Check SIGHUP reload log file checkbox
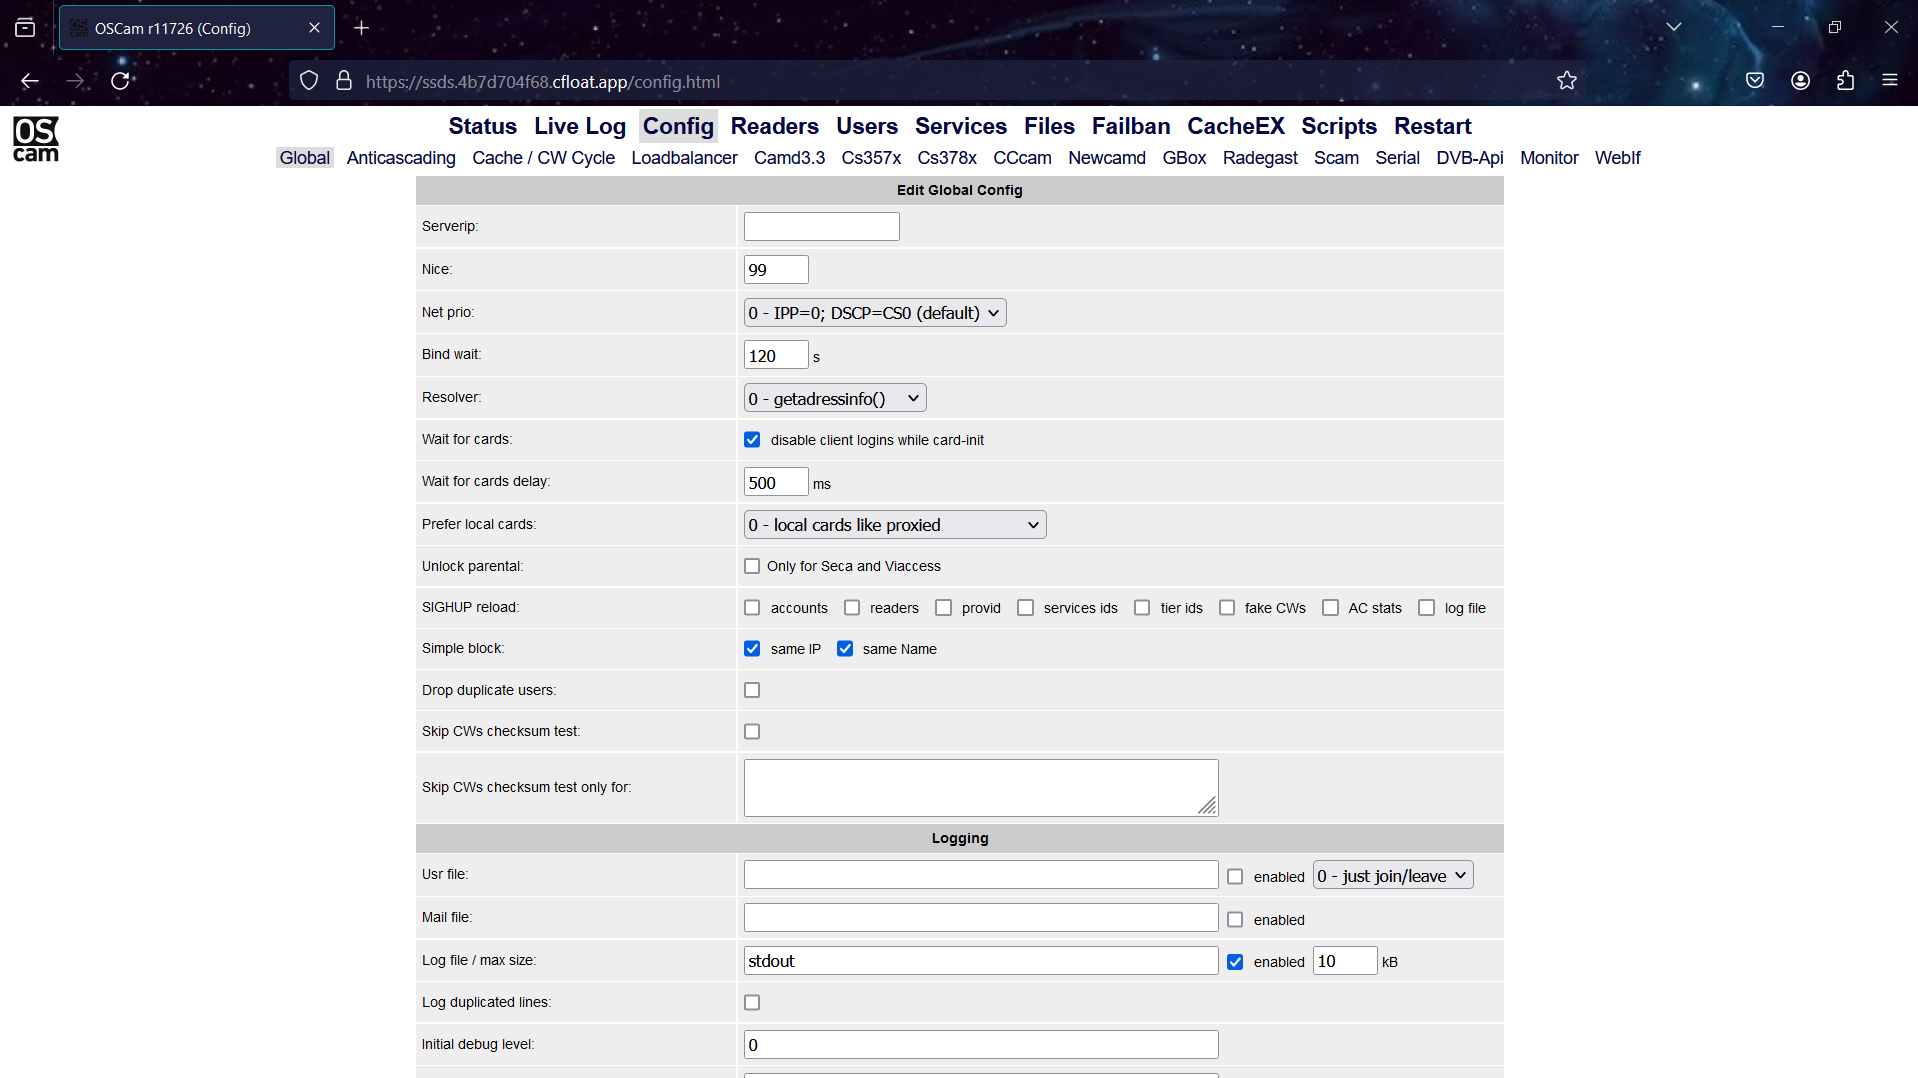 click(1427, 608)
